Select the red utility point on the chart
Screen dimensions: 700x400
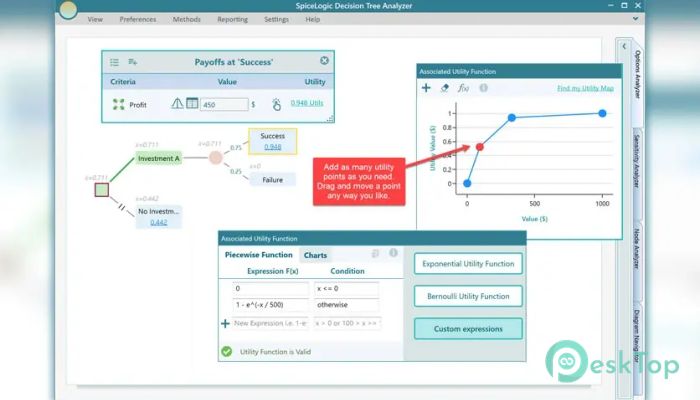479,147
